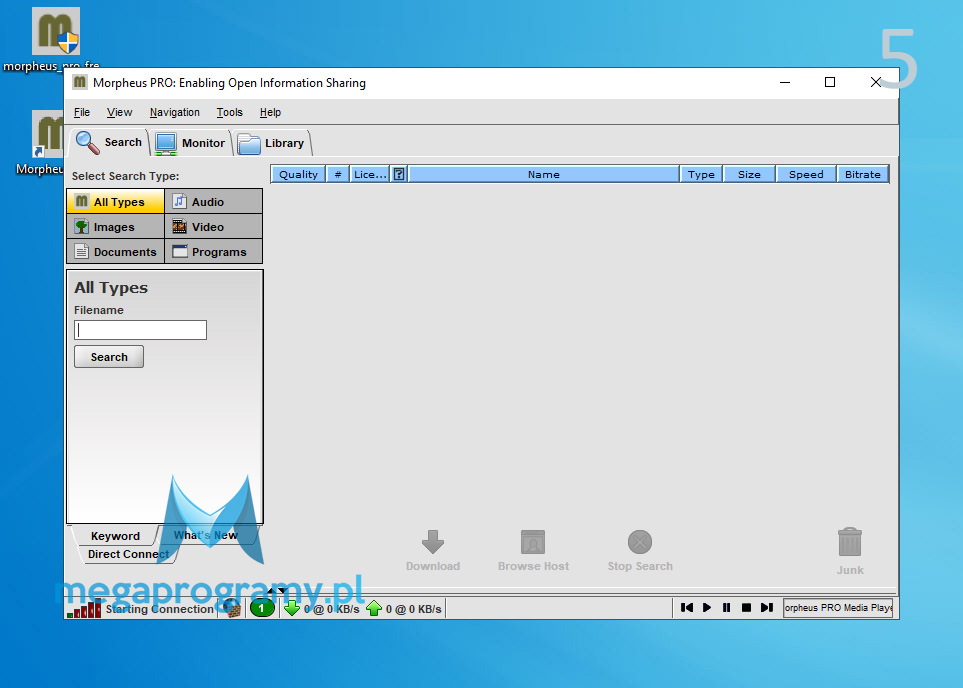Sort results by Name column
Viewport: 963px width, 688px height.
pos(544,174)
